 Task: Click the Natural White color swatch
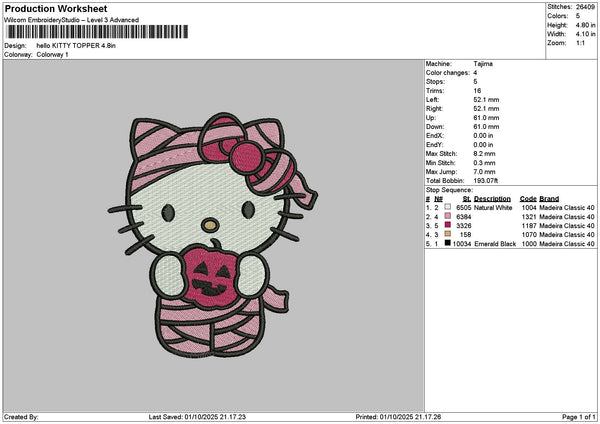[x=447, y=207]
